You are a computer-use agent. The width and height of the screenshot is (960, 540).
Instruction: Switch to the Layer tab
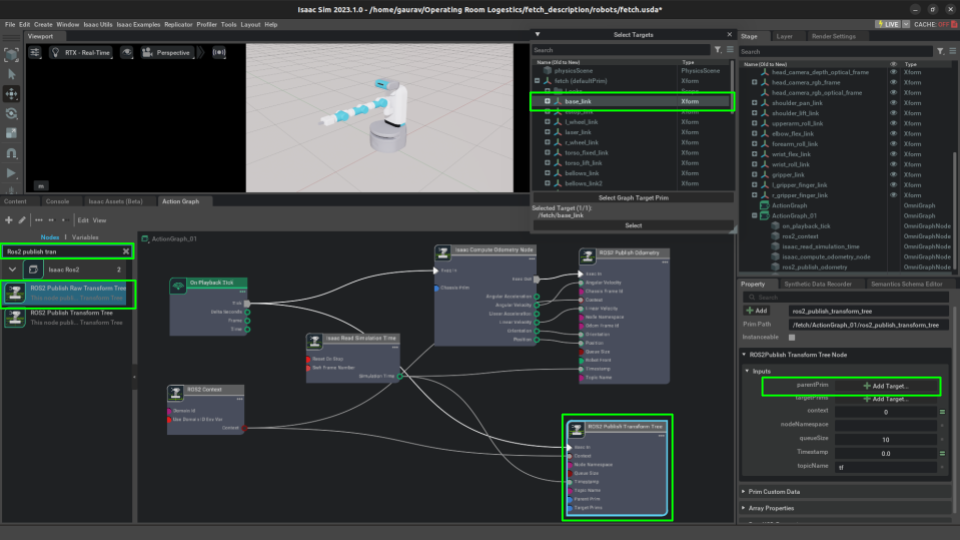[784, 36]
